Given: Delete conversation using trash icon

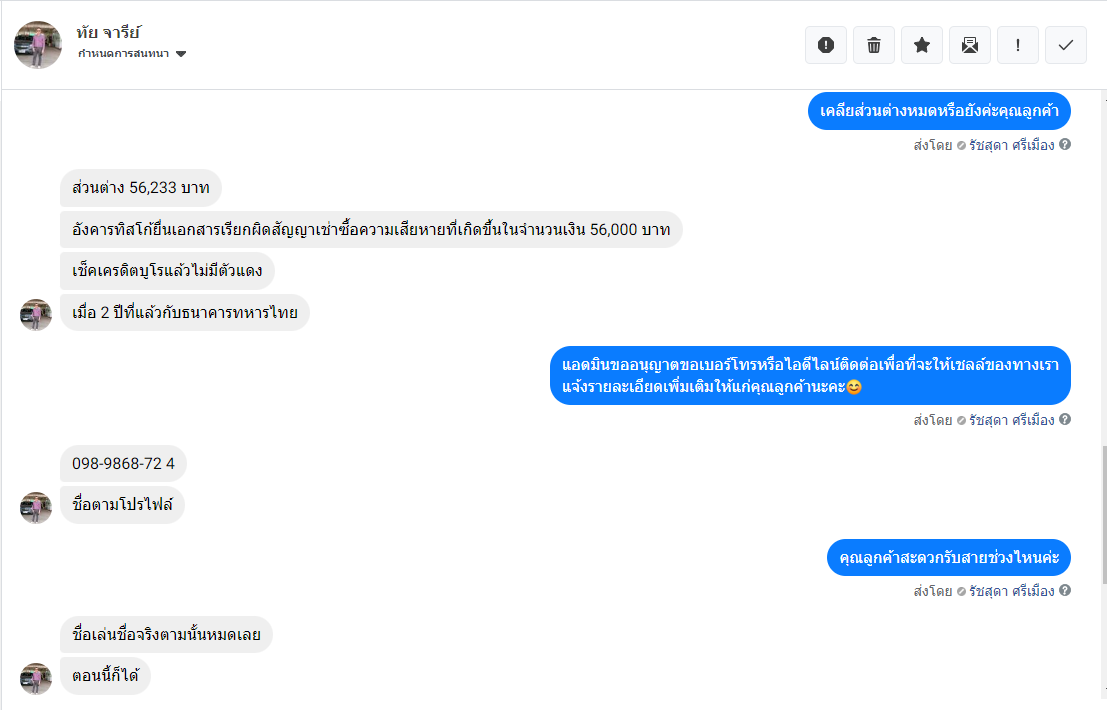Looking at the screenshot, I should 874,45.
